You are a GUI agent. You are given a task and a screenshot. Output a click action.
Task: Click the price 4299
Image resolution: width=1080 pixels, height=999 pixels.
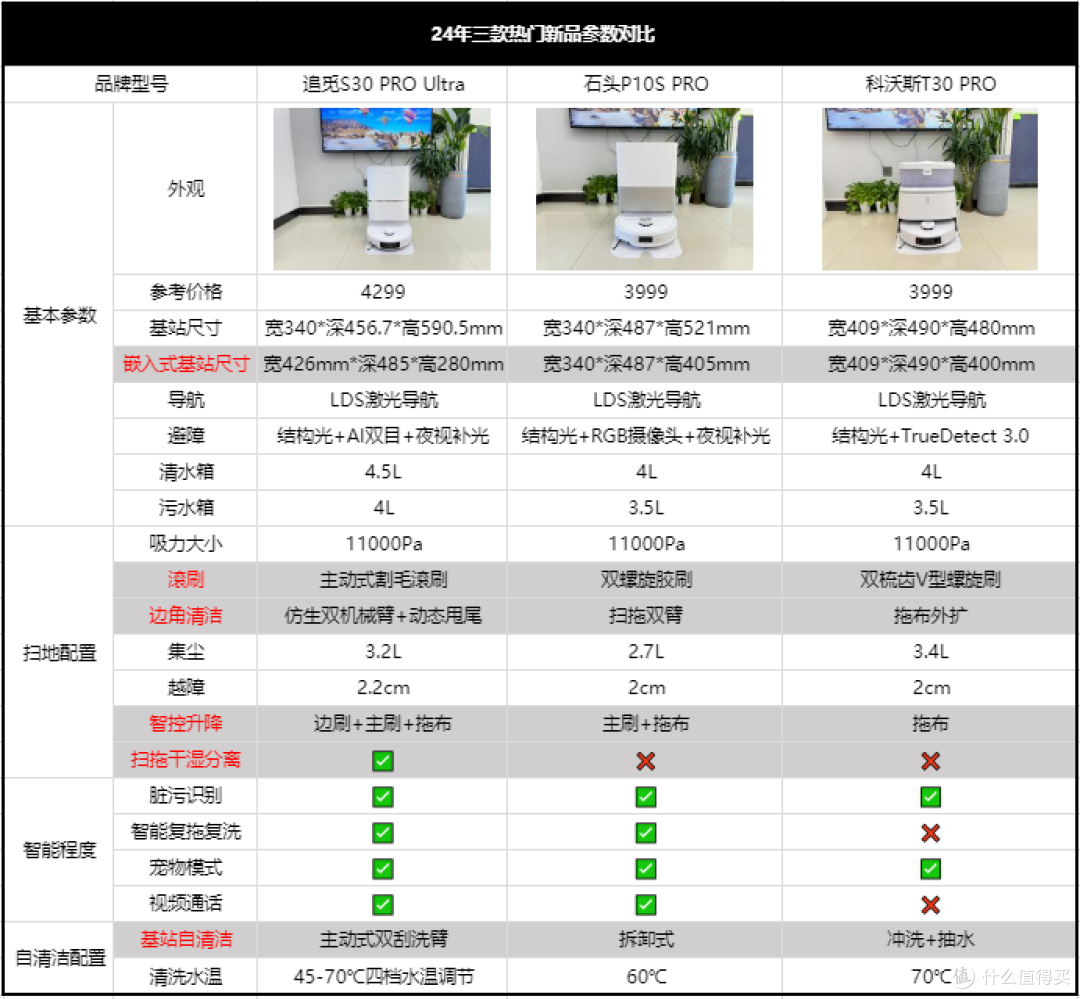pos(383,292)
